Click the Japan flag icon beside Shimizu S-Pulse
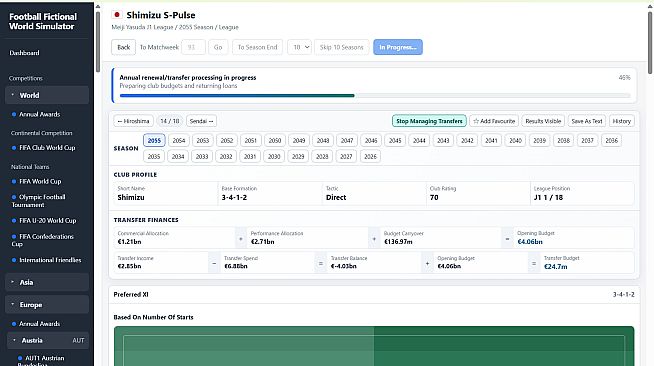 point(117,15)
